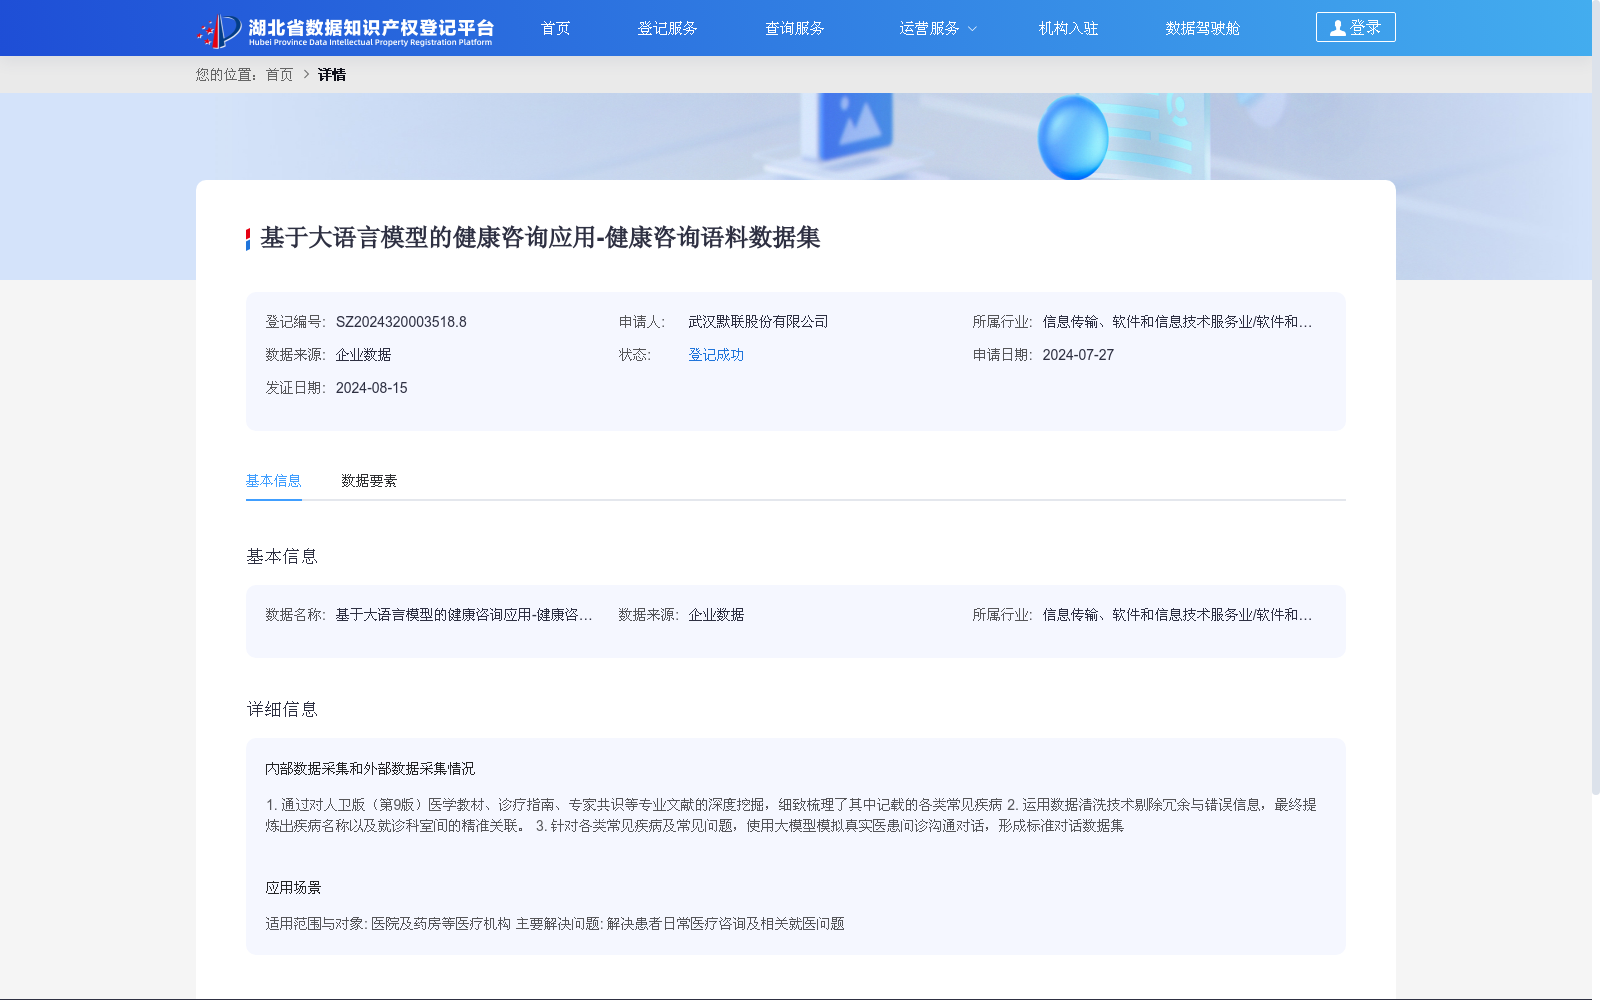Click the 应用场景 heading
Viewport: 1600px width, 1000px height.
click(293, 888)
